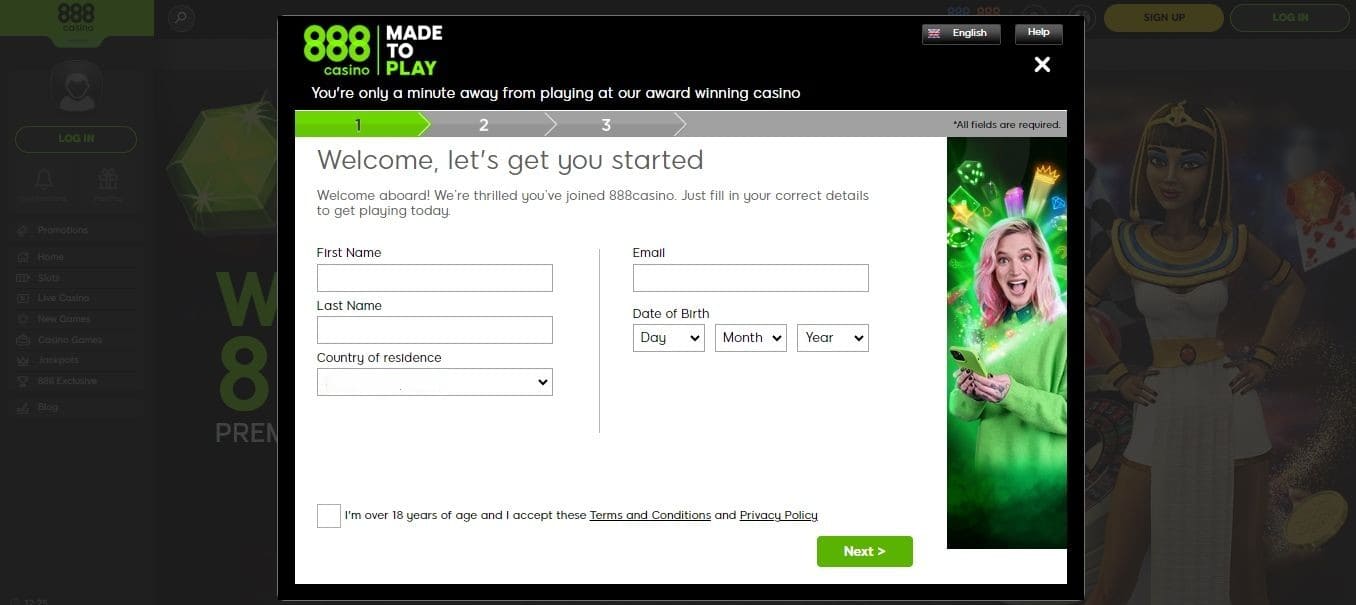Click the 888 casino Made To Play logo
Image resolution: width=1356 pixels, height=605 pixels.
click(372, 50)
